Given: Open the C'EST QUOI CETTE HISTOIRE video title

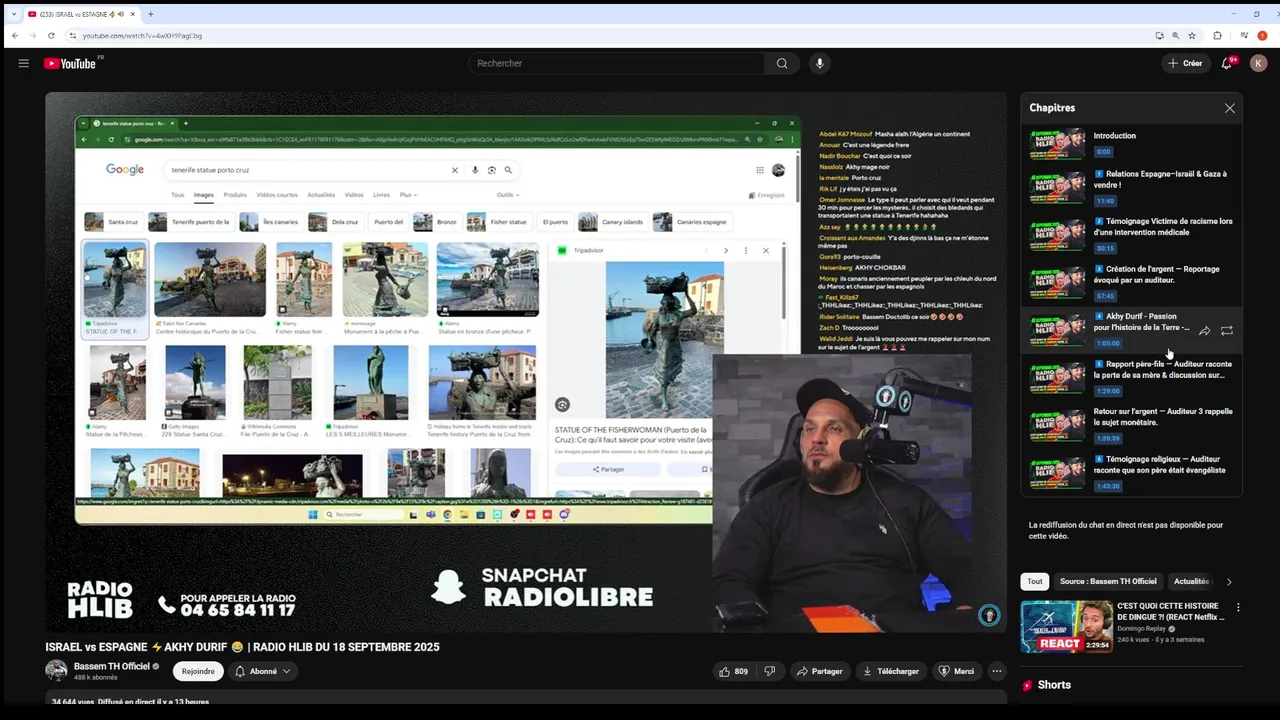Looking at the screenshot, I should 1171,611.
